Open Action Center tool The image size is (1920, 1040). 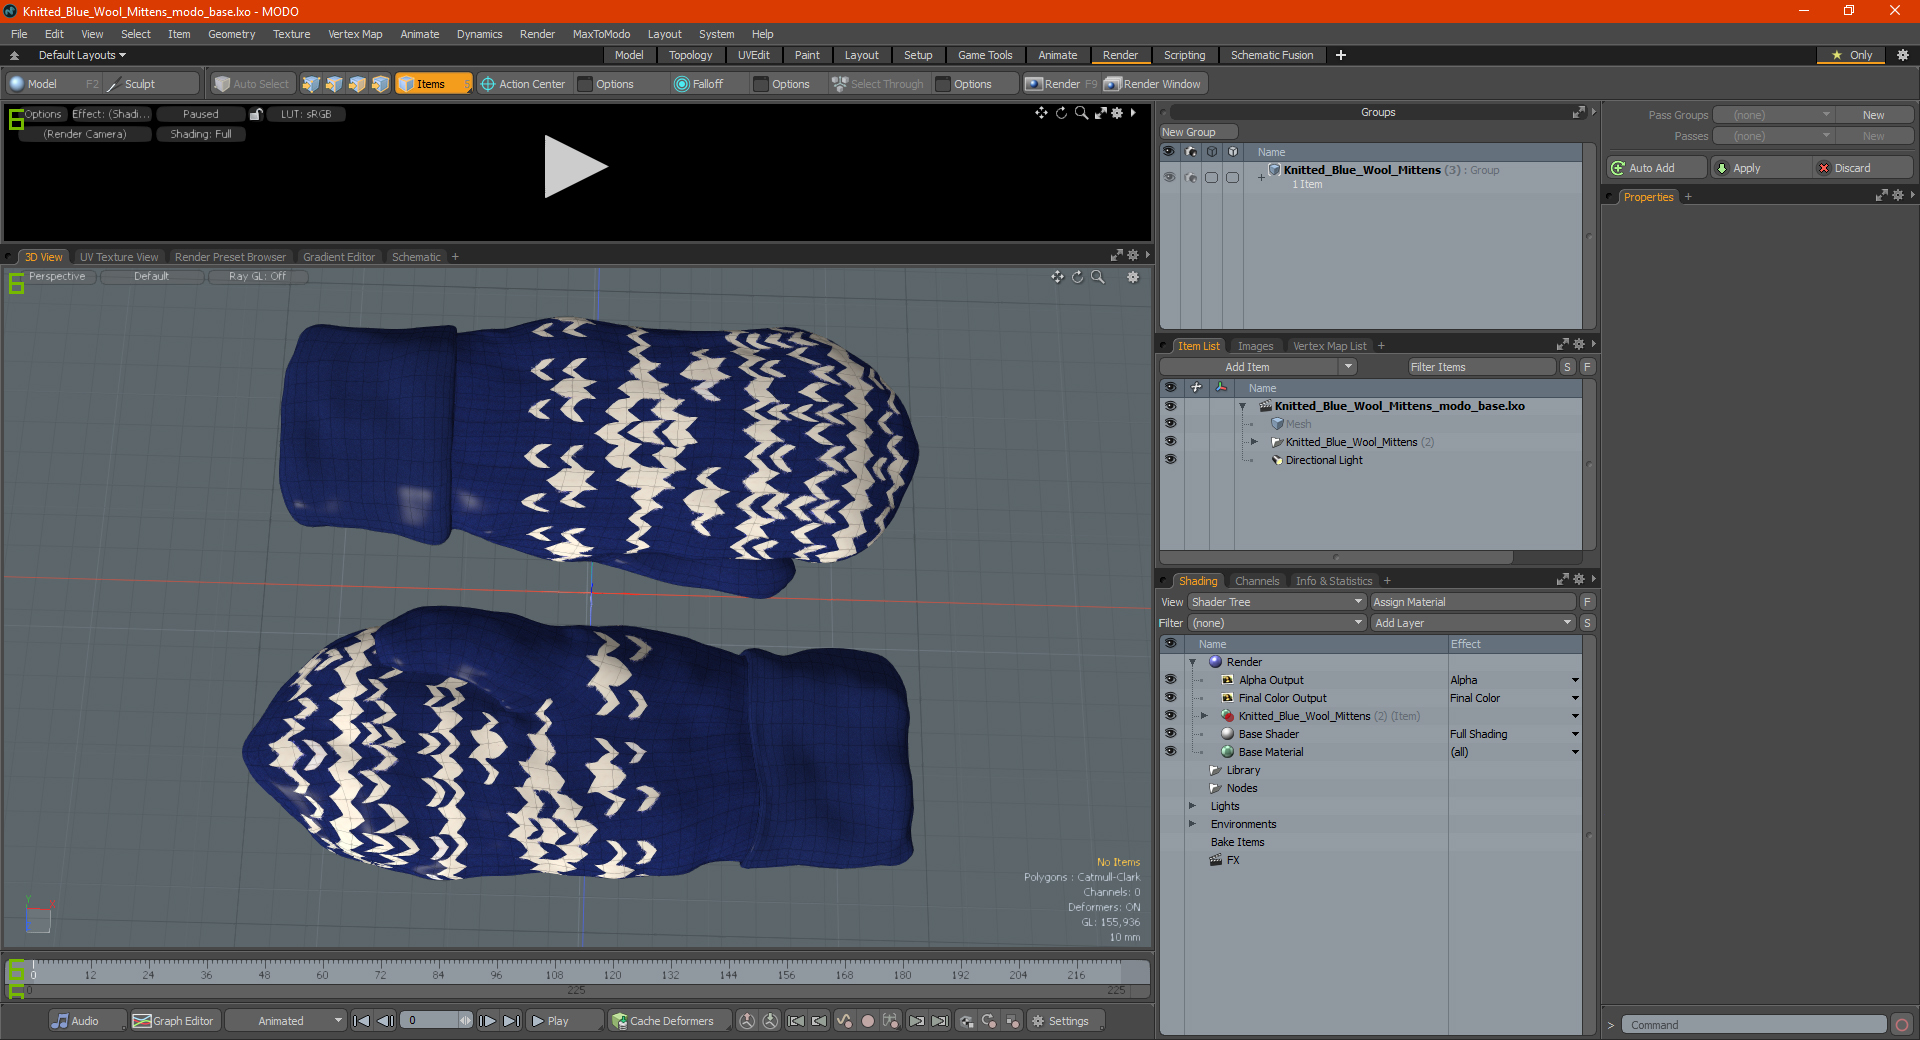click(x=523, y=84)
